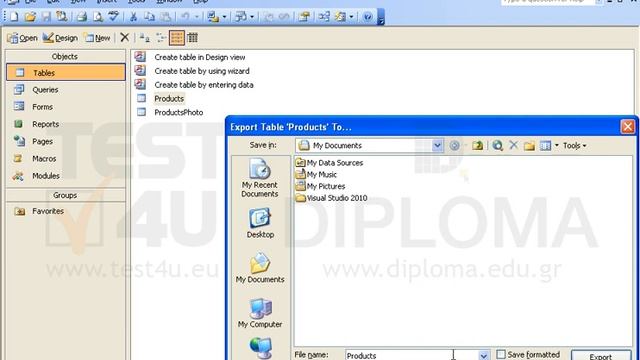Open the Relationships window icon
Viewport: 640px width, 360px height.
click(324, 17)
